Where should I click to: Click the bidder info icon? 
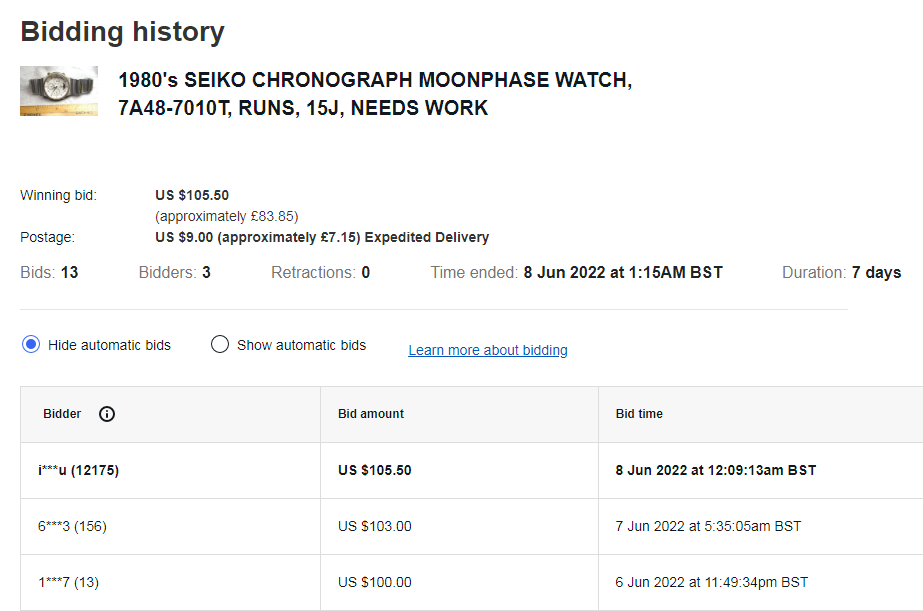pyautogui.click(x=107, y=414)
